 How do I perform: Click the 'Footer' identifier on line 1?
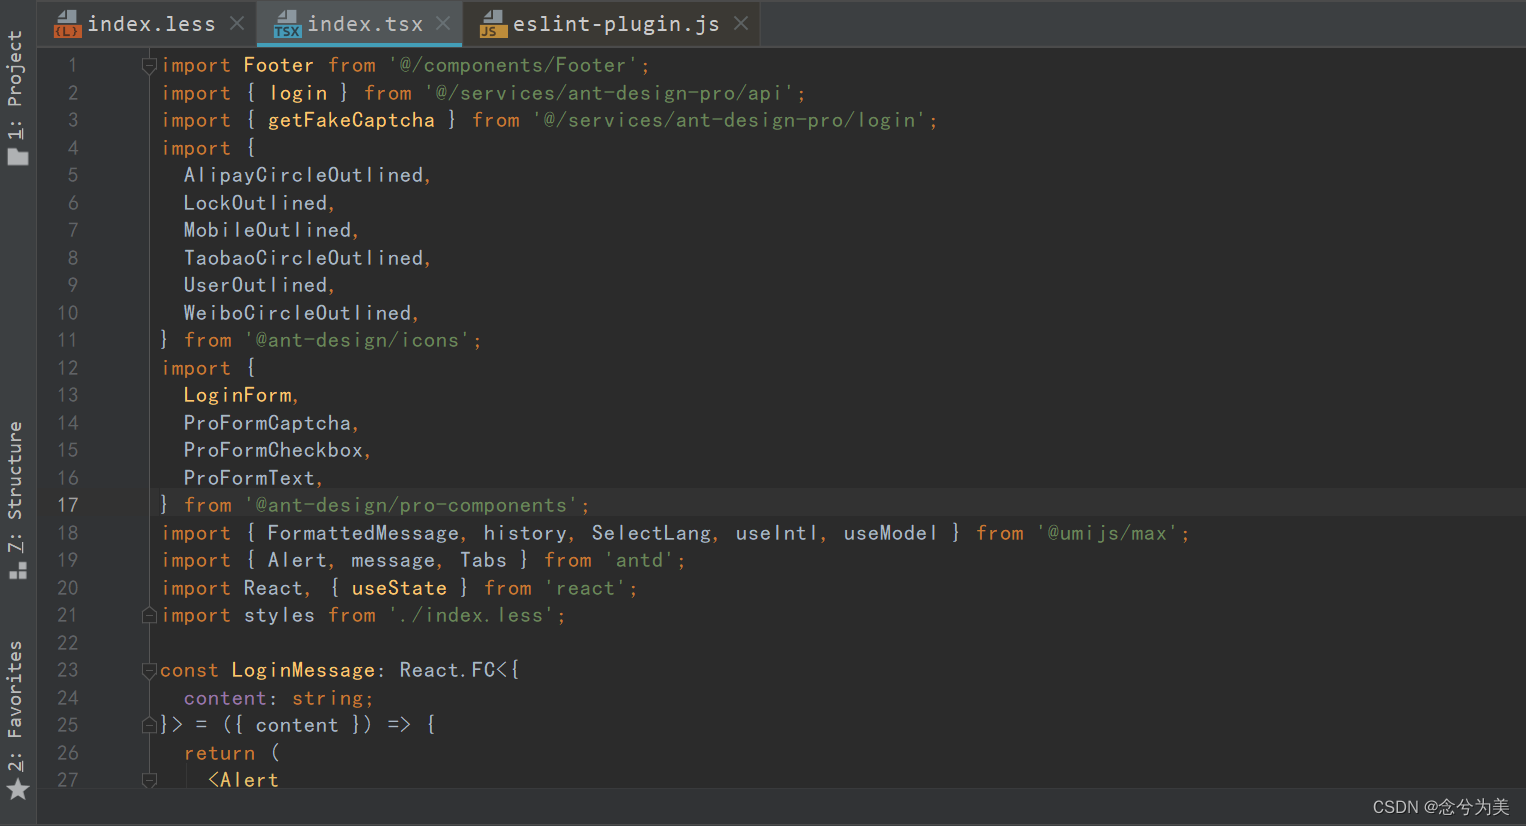coord(279,65)
